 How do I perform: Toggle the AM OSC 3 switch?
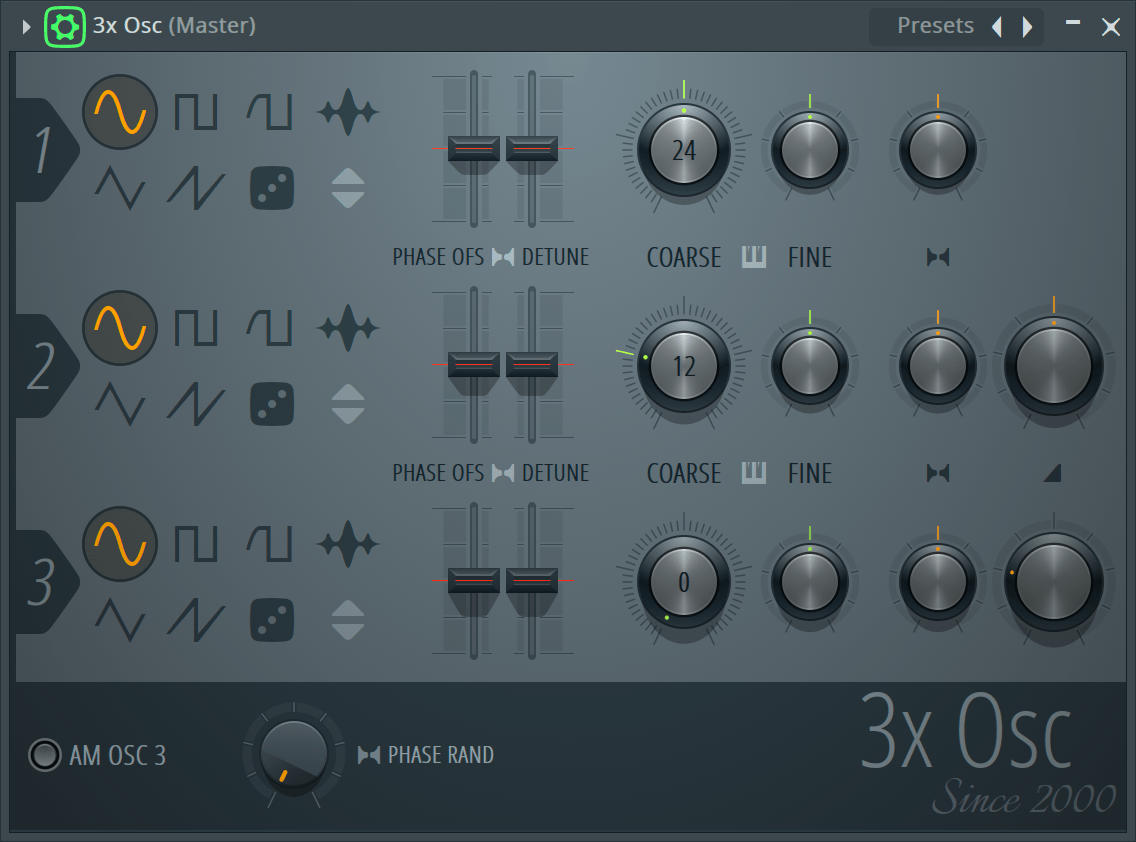pos(45,755)
